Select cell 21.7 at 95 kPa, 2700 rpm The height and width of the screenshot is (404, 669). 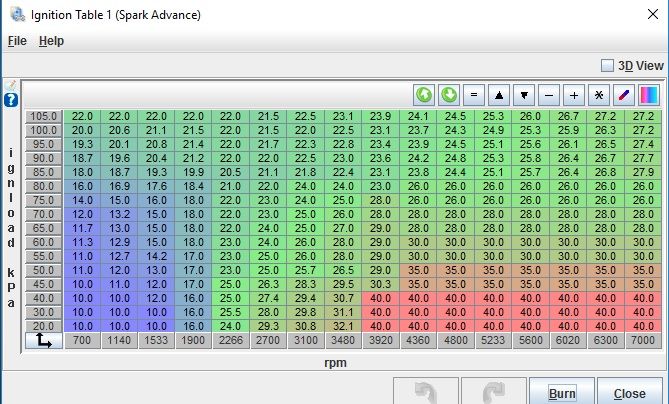268,144
